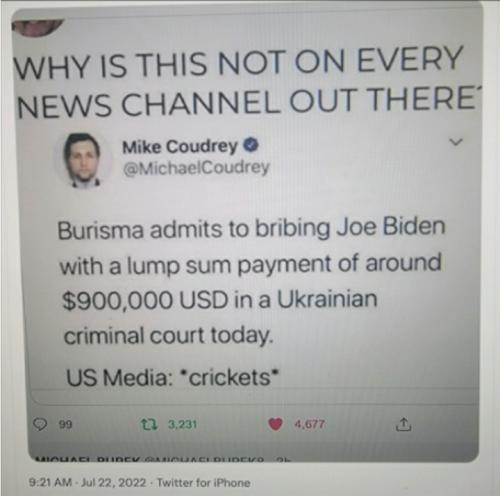View the 3,231 retweets count

[182, 425]
